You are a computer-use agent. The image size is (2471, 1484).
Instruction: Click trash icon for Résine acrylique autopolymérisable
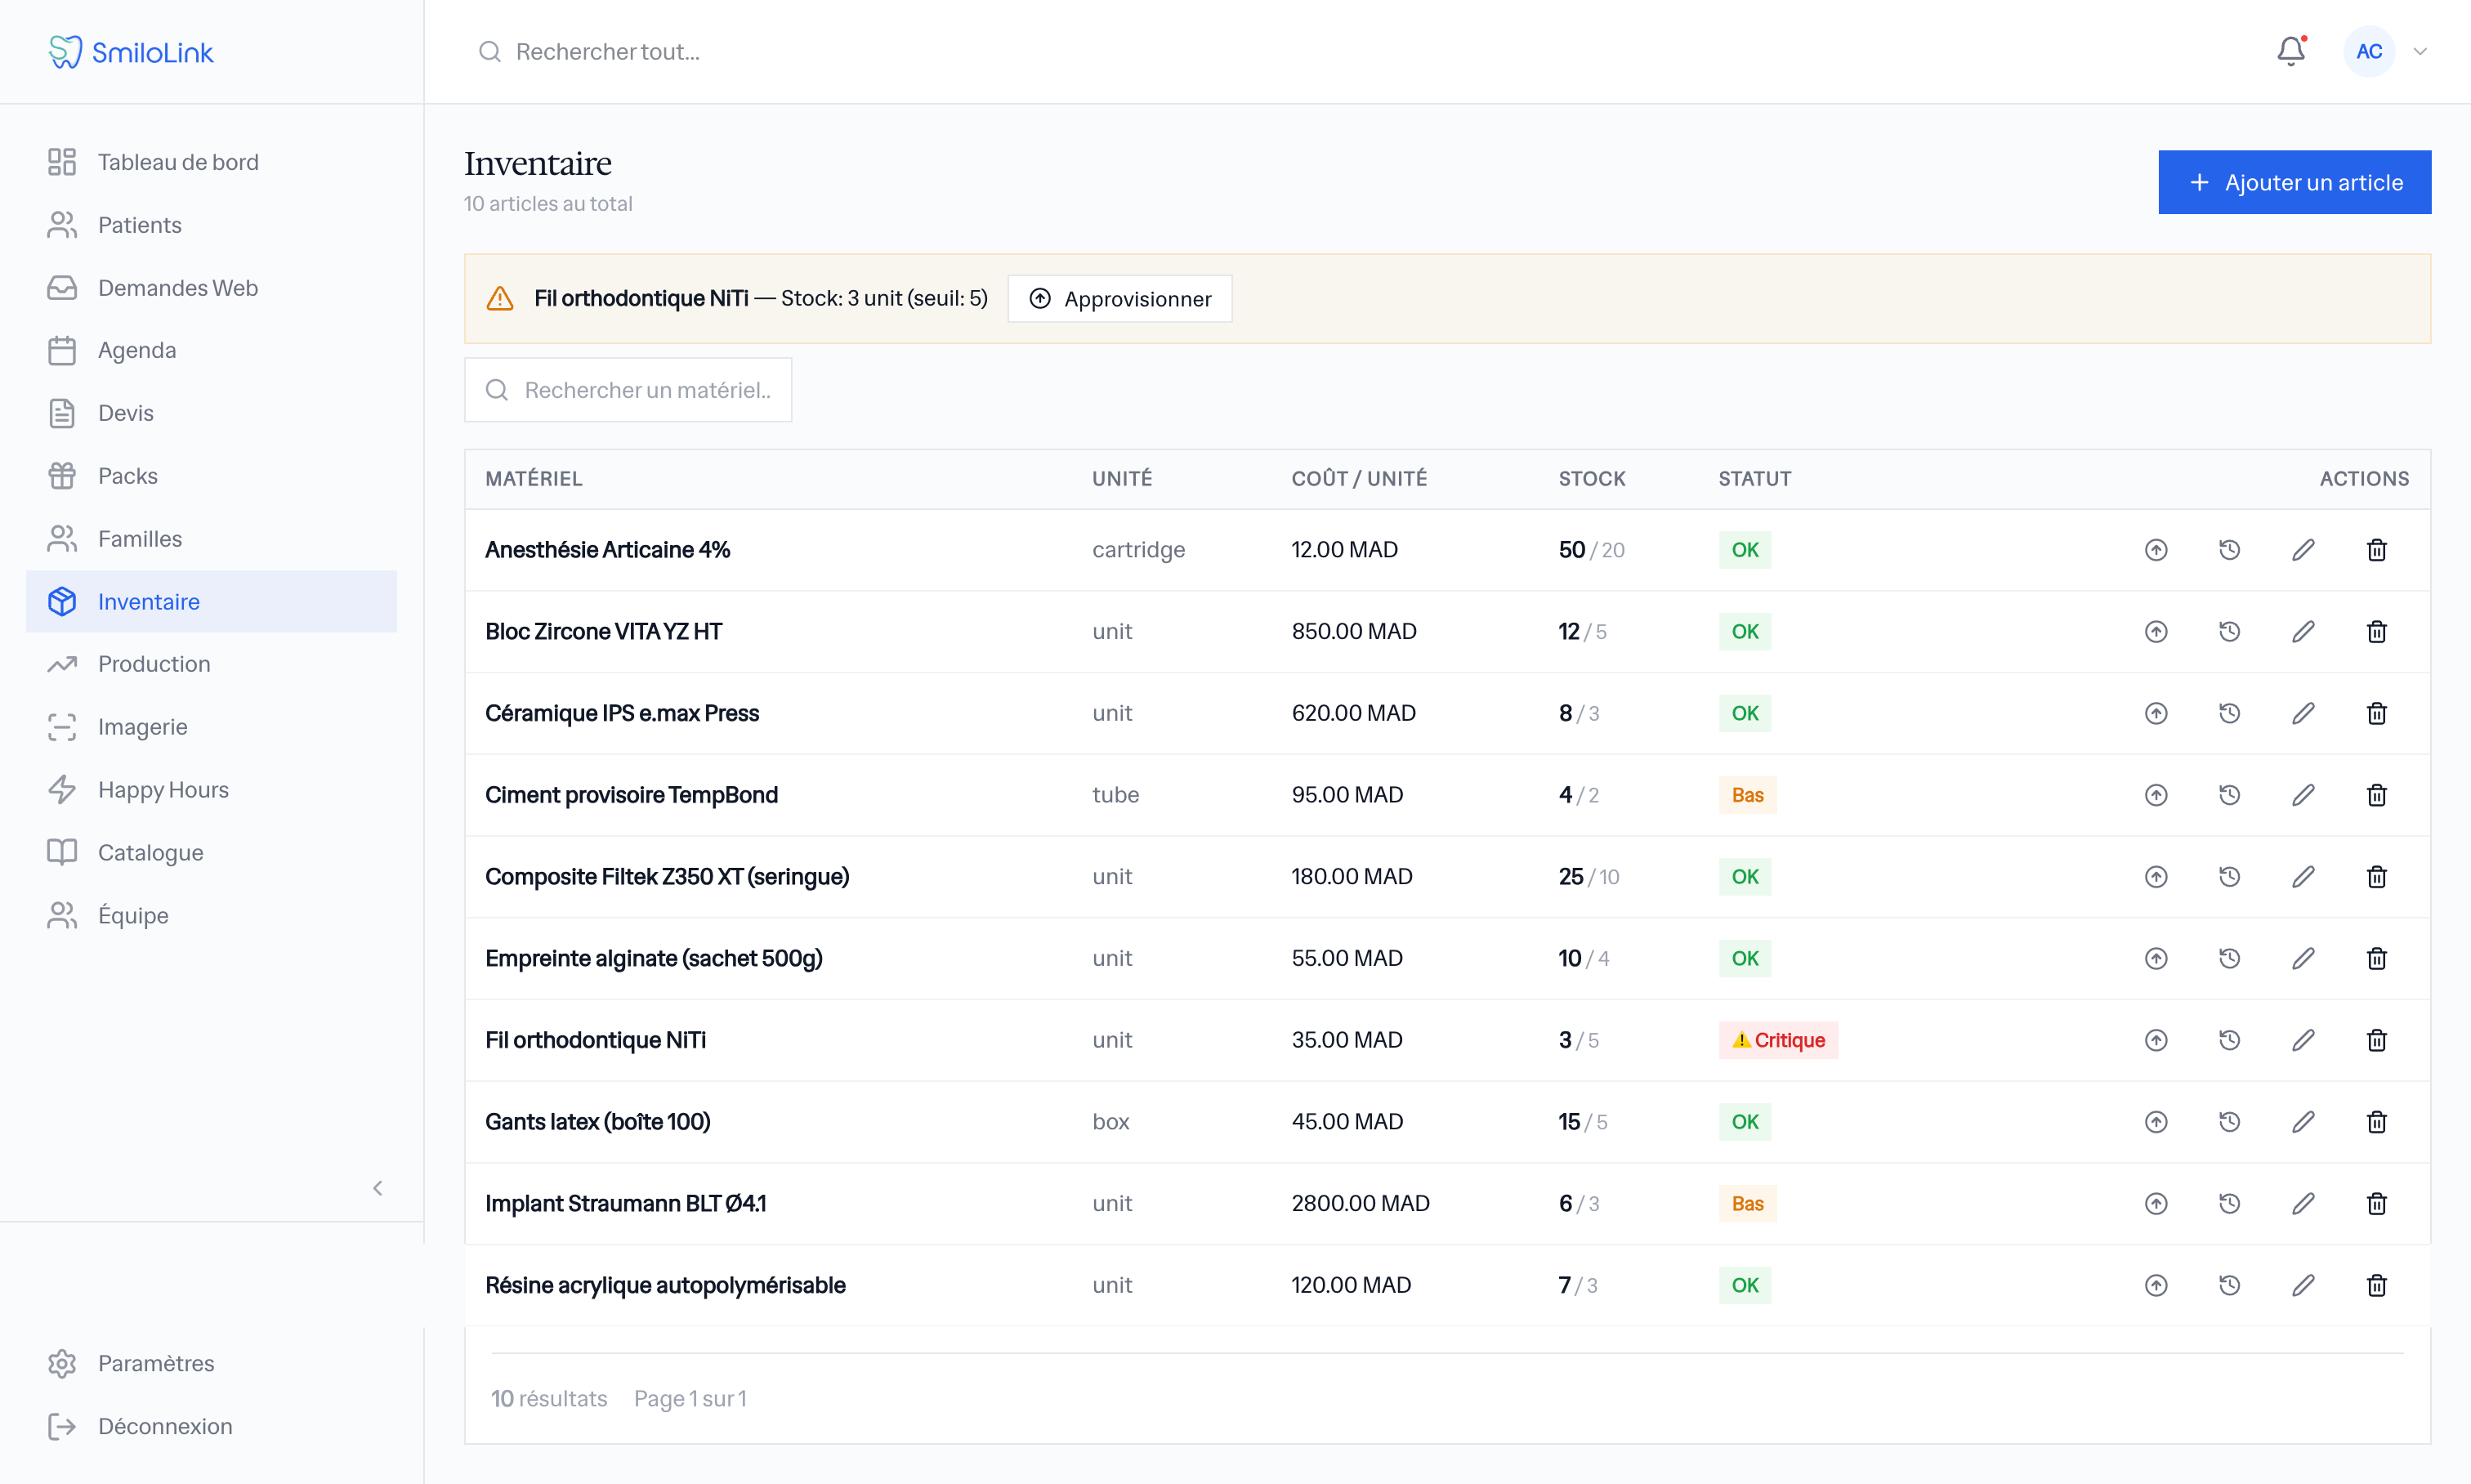point(2377,1285)
